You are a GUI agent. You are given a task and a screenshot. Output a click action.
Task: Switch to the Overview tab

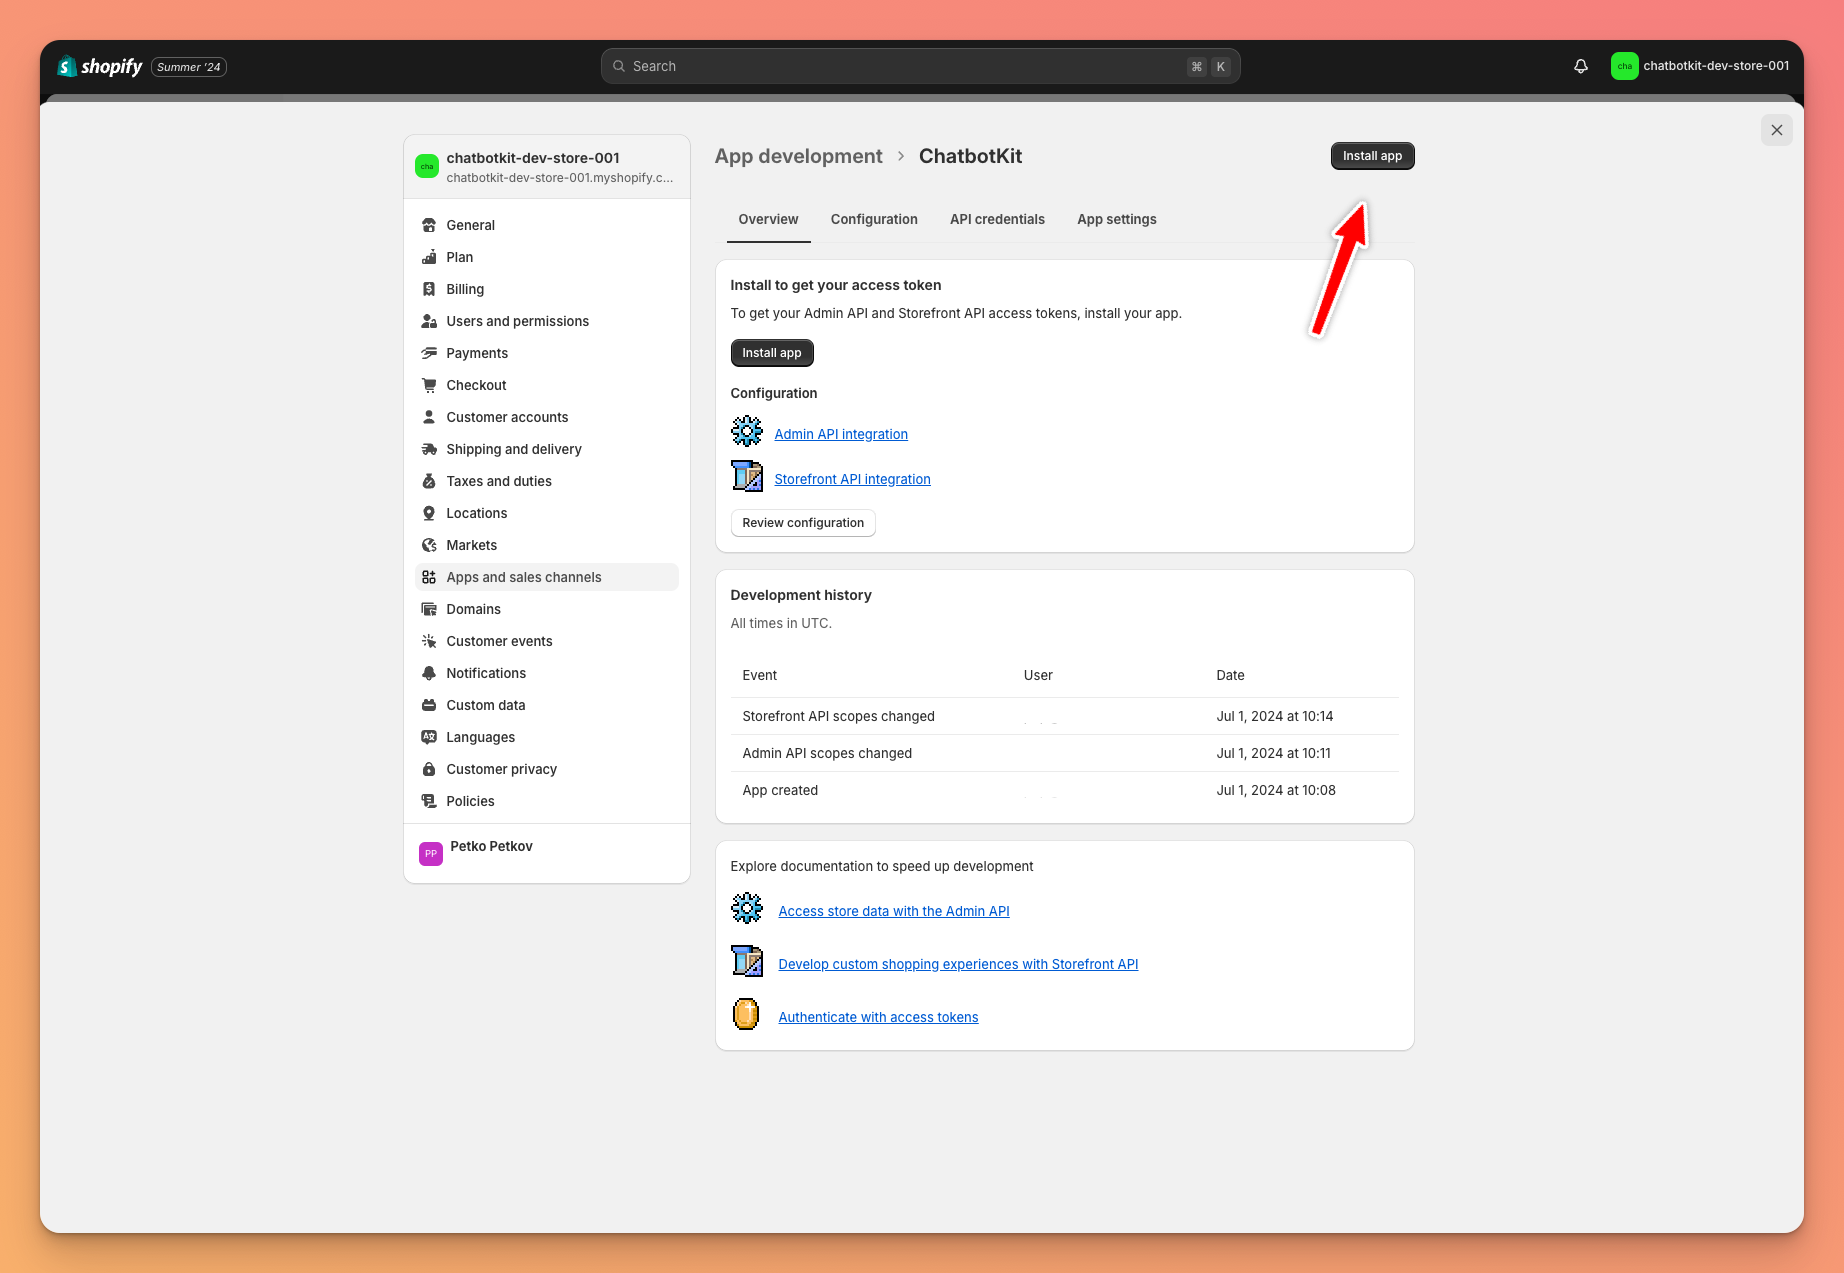tap(768, 219)
